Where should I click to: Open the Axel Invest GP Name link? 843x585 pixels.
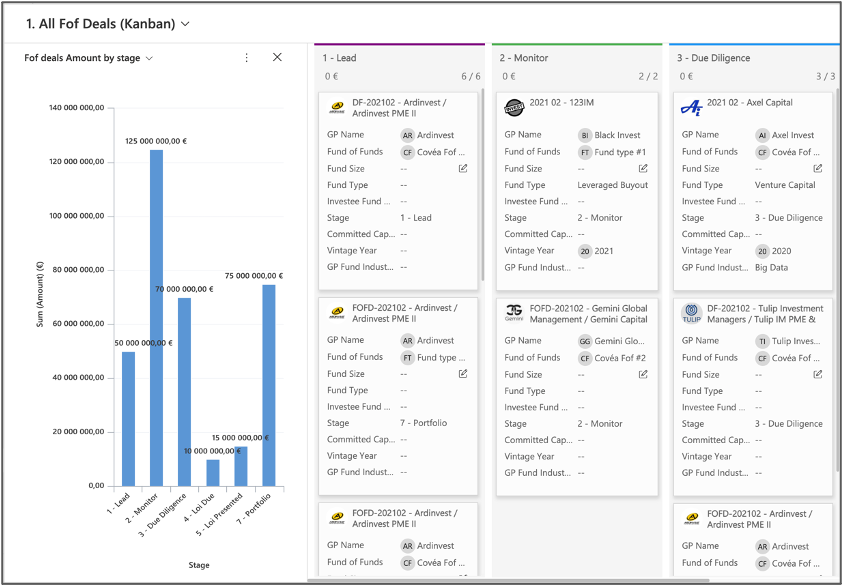pos(793,135)
